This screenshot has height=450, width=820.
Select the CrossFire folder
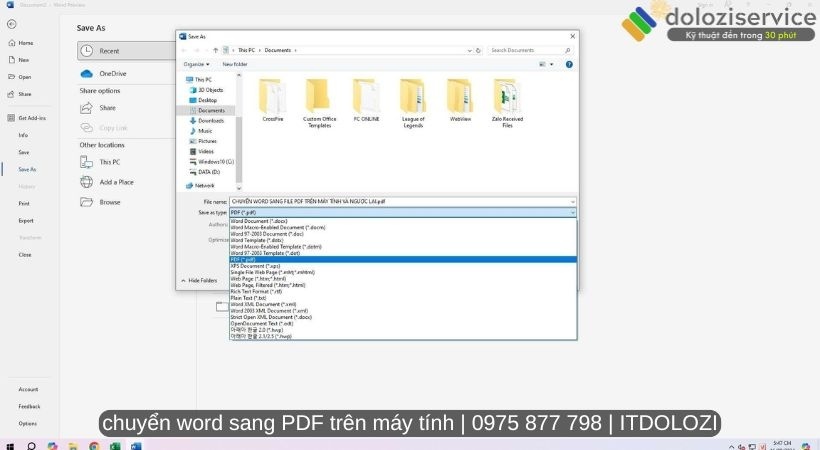pyautogui.click(x=272, y=100)
